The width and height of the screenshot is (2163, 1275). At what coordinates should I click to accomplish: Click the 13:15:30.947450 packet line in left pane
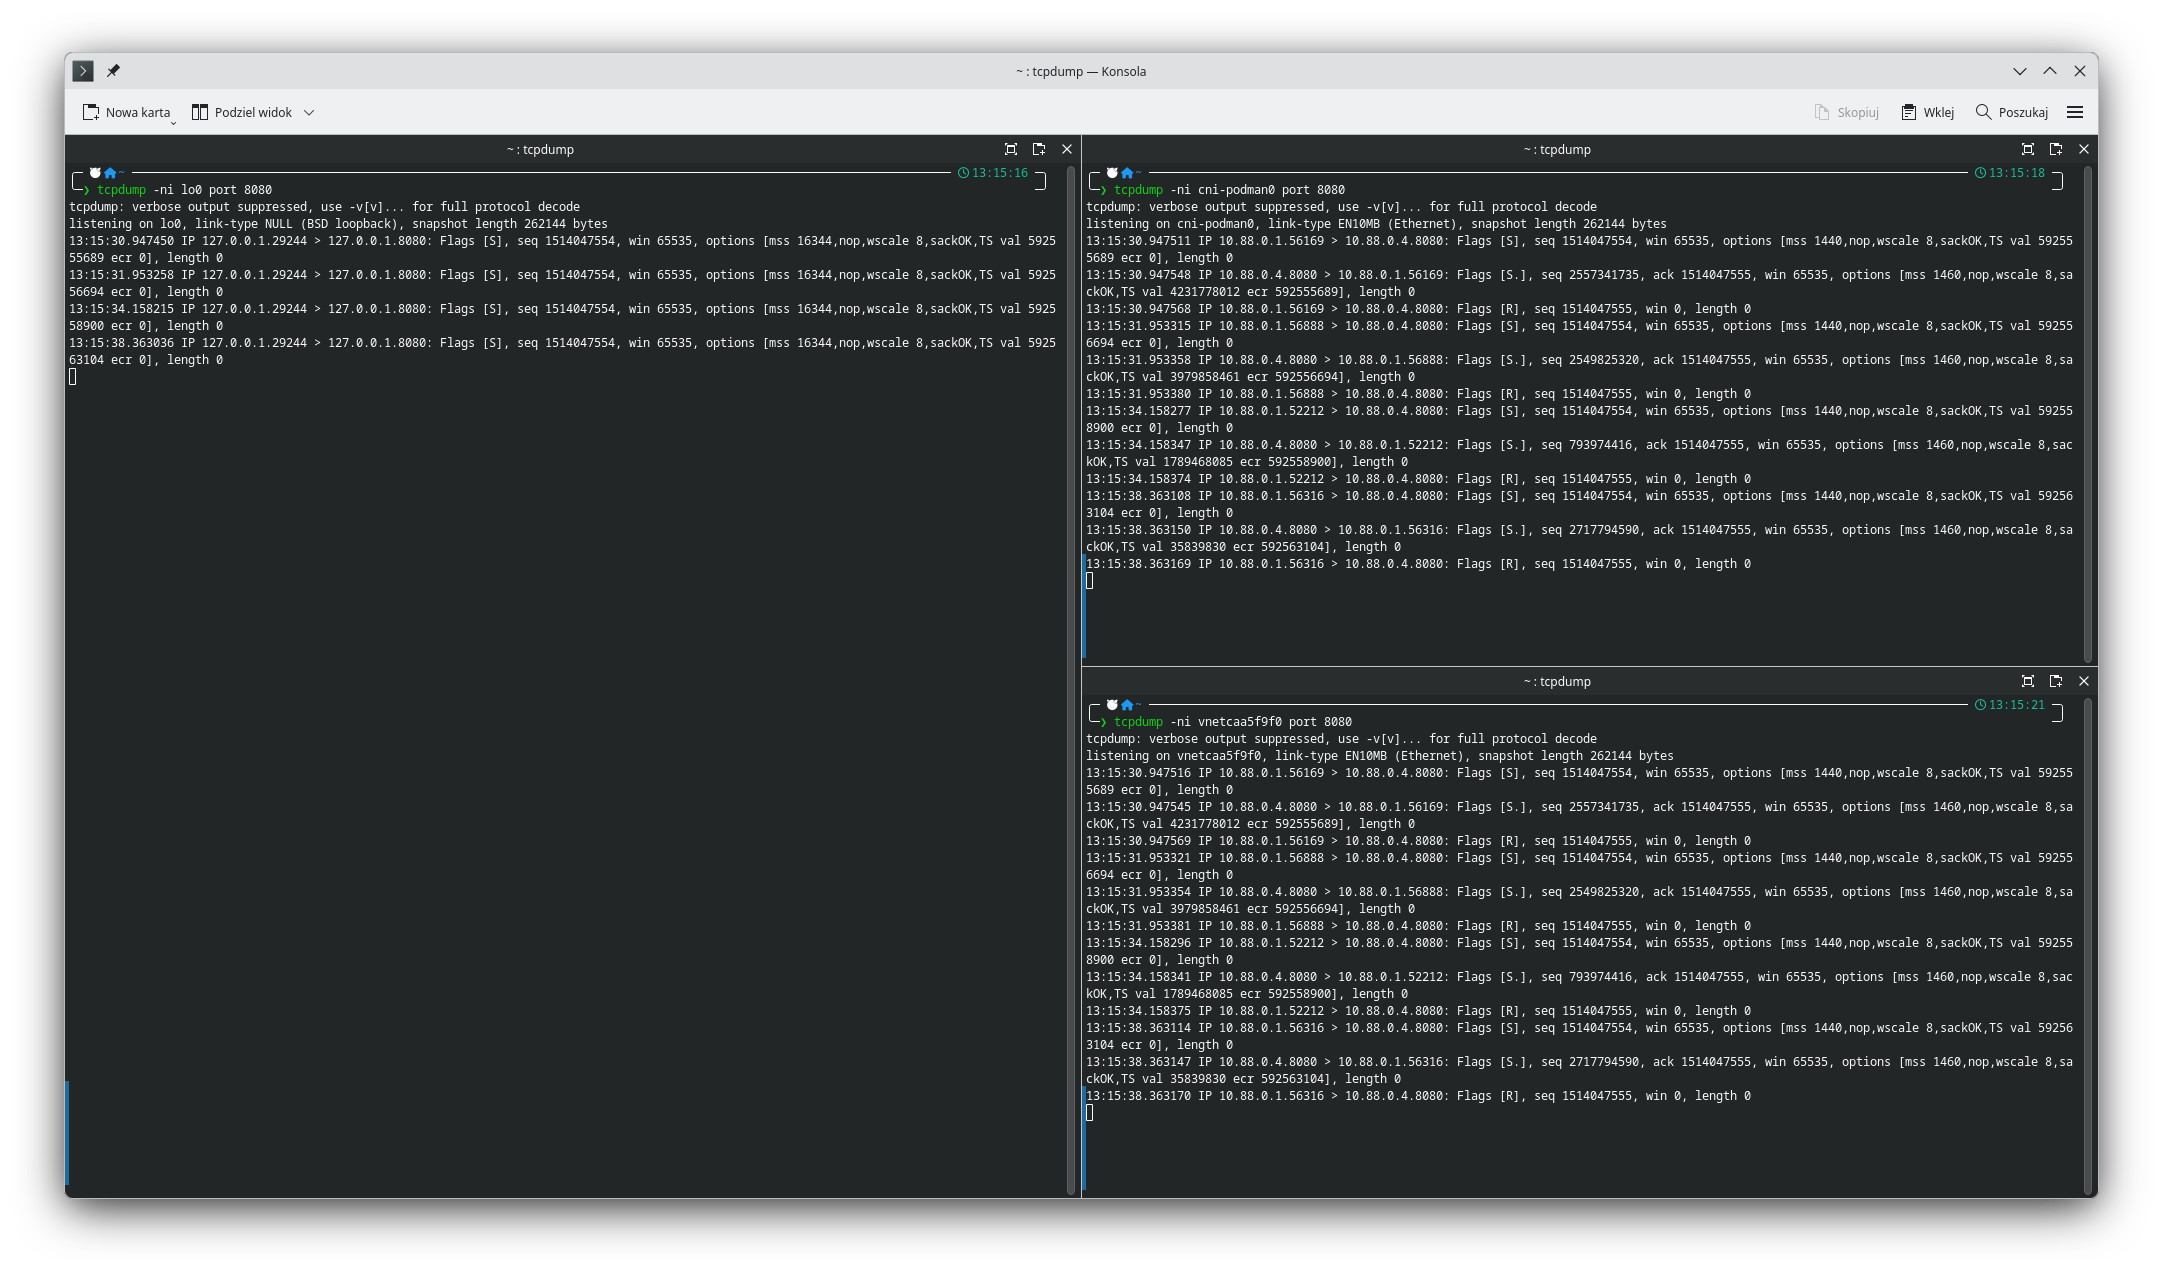click(x=562, y=249)
